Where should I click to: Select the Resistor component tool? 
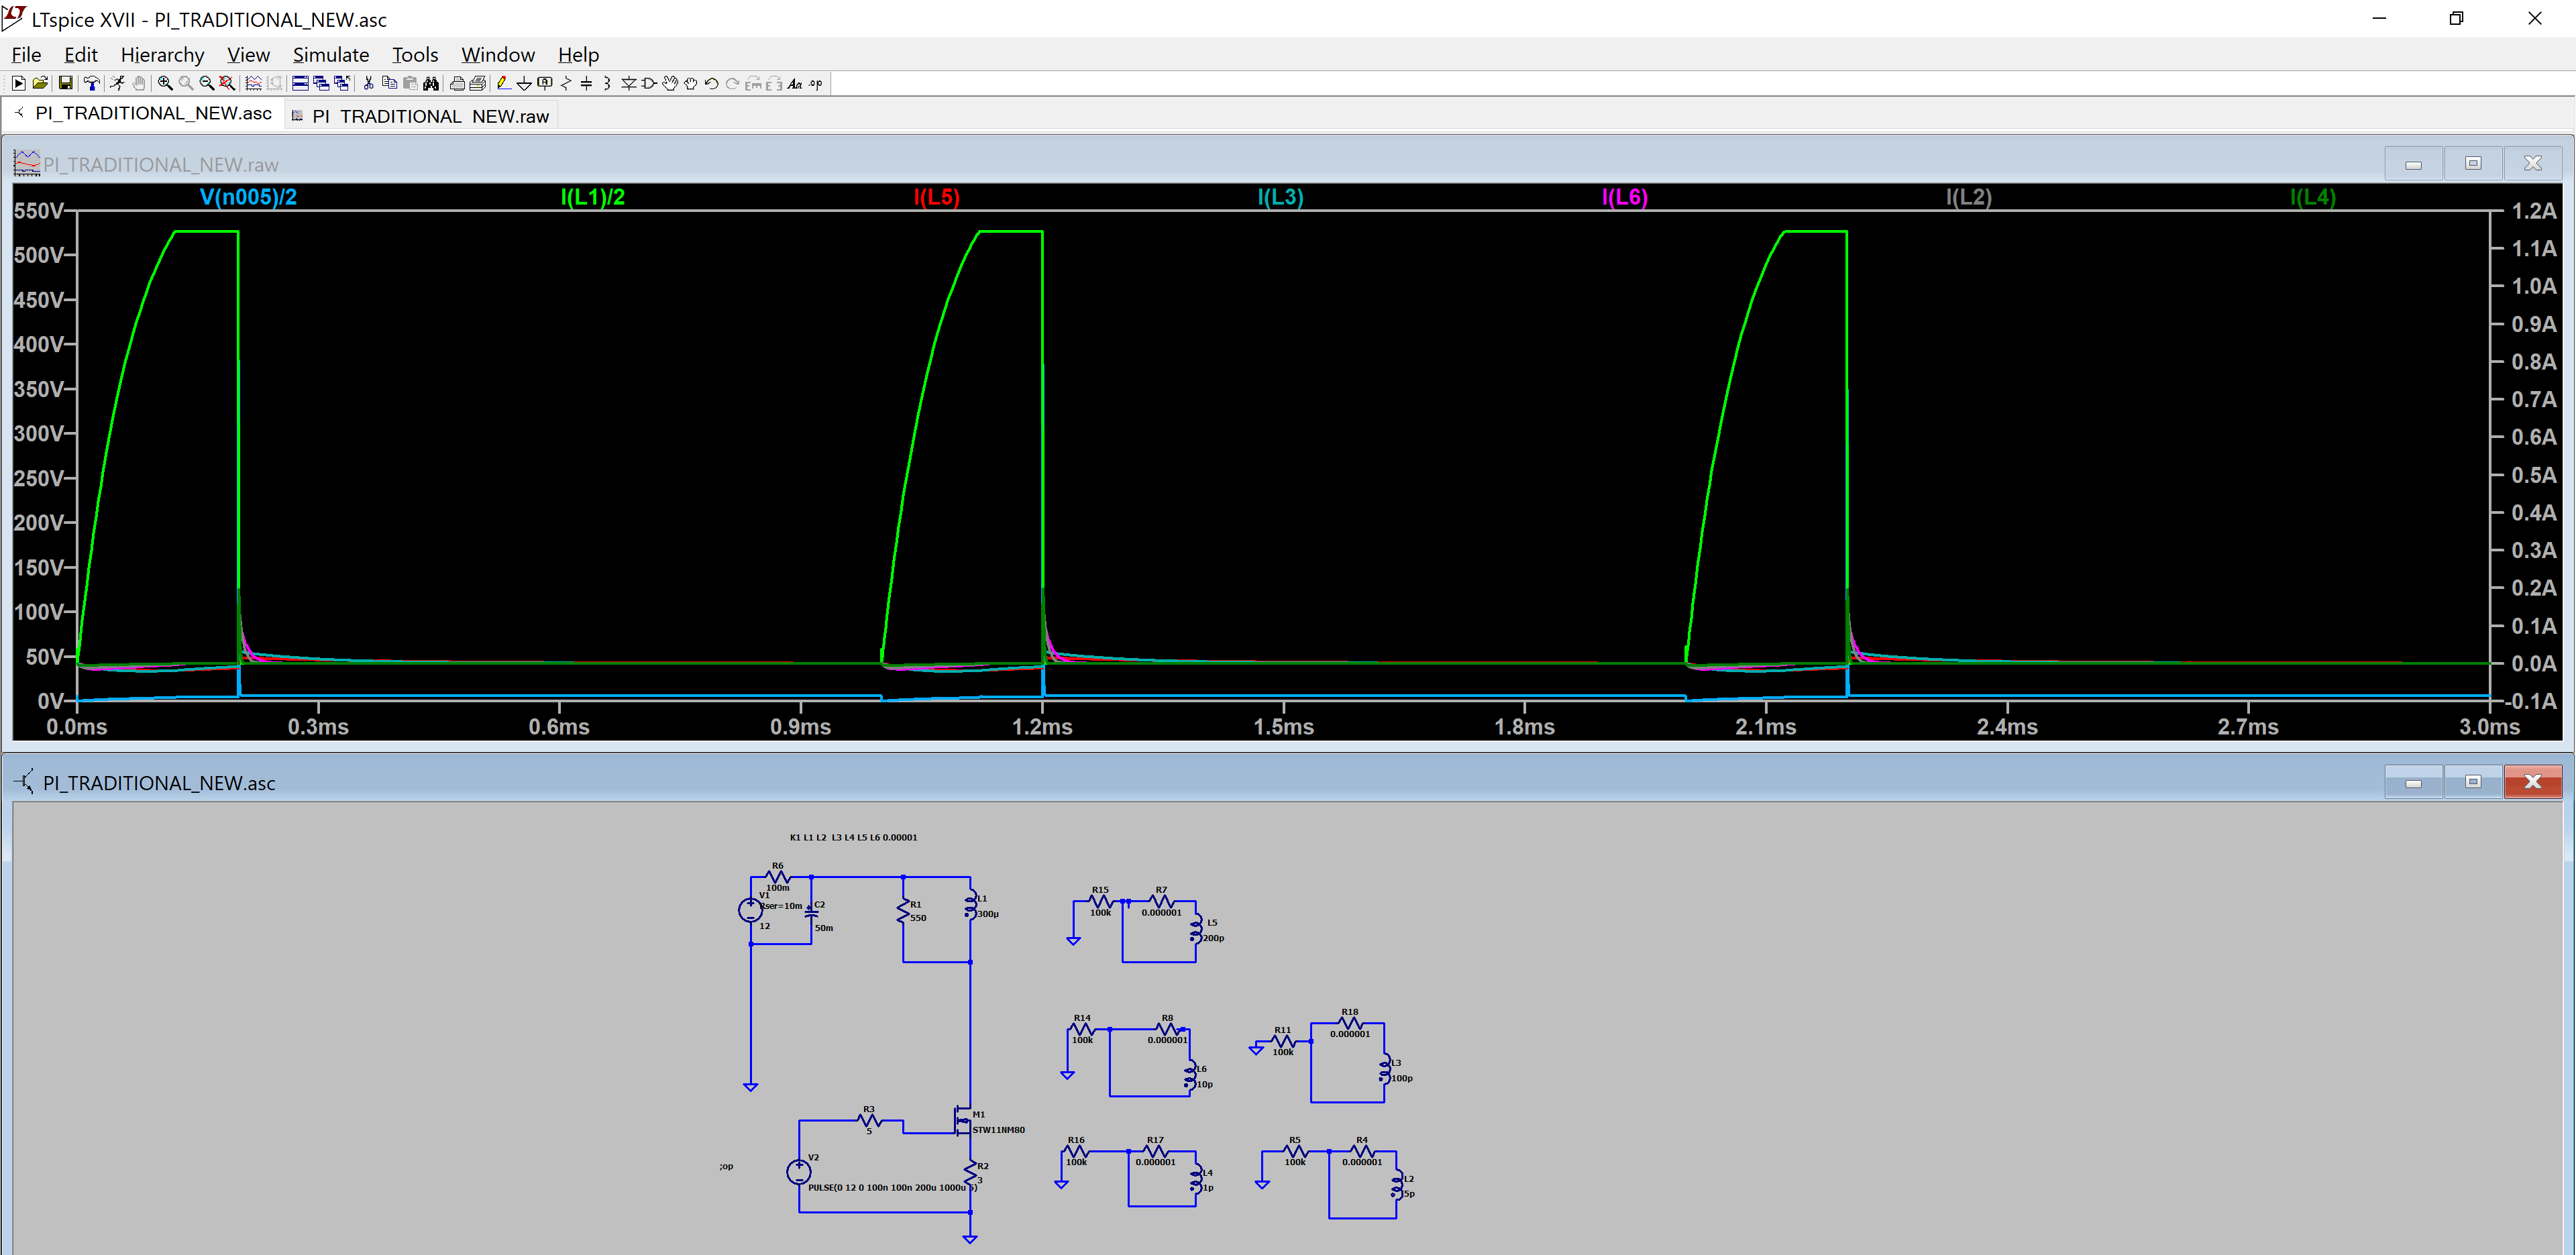(x=566, y=84)
